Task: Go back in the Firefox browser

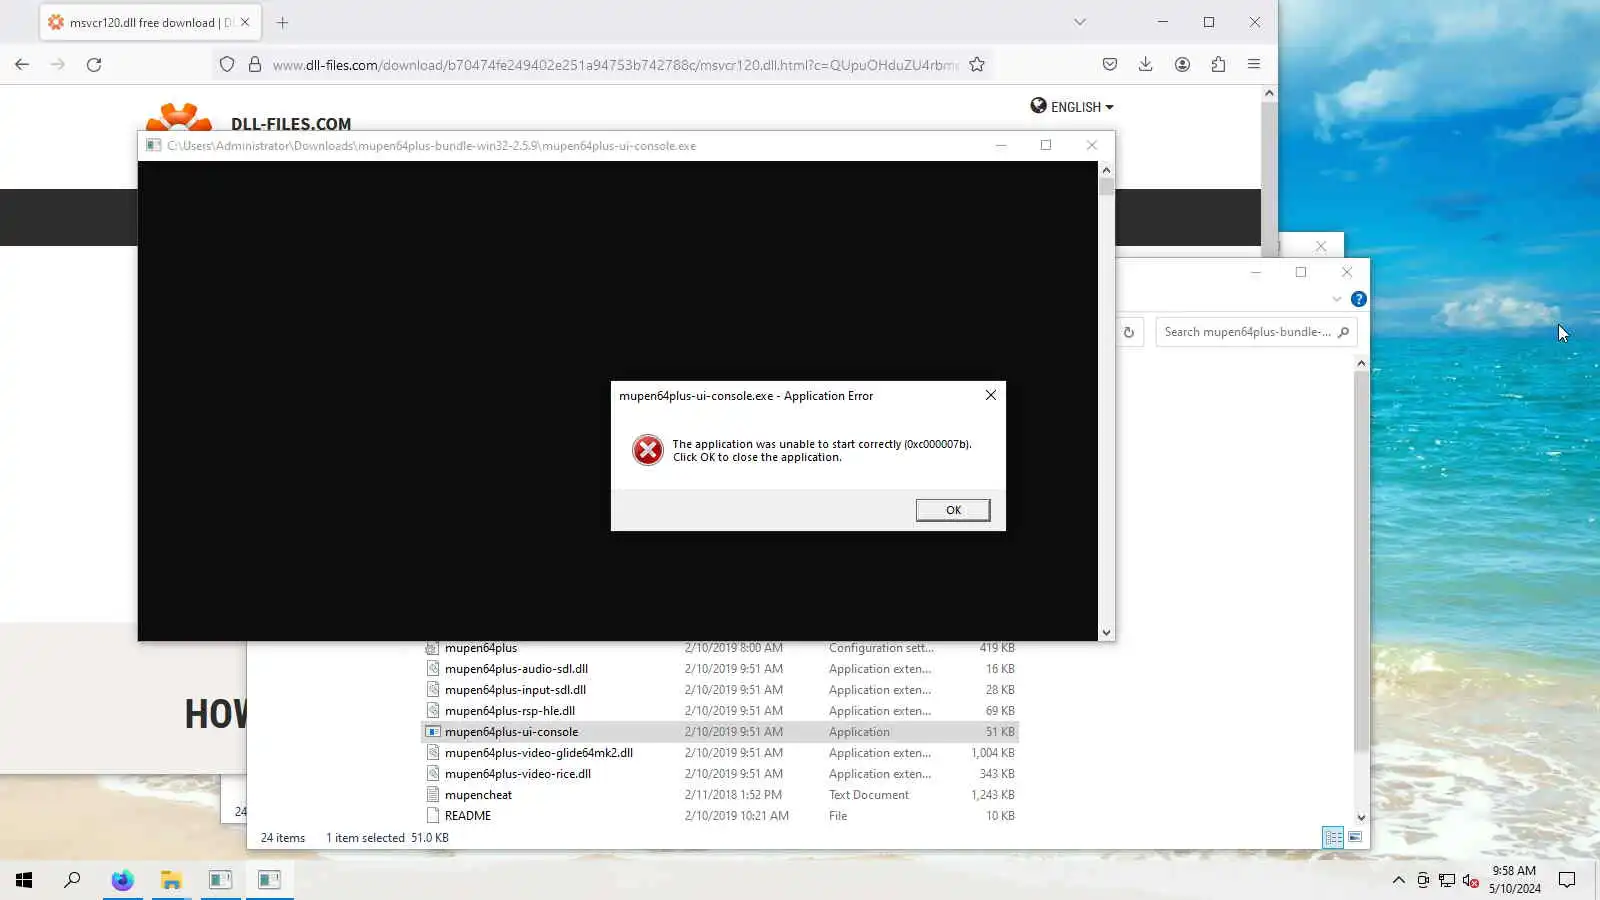Action: tap(22, 64)
